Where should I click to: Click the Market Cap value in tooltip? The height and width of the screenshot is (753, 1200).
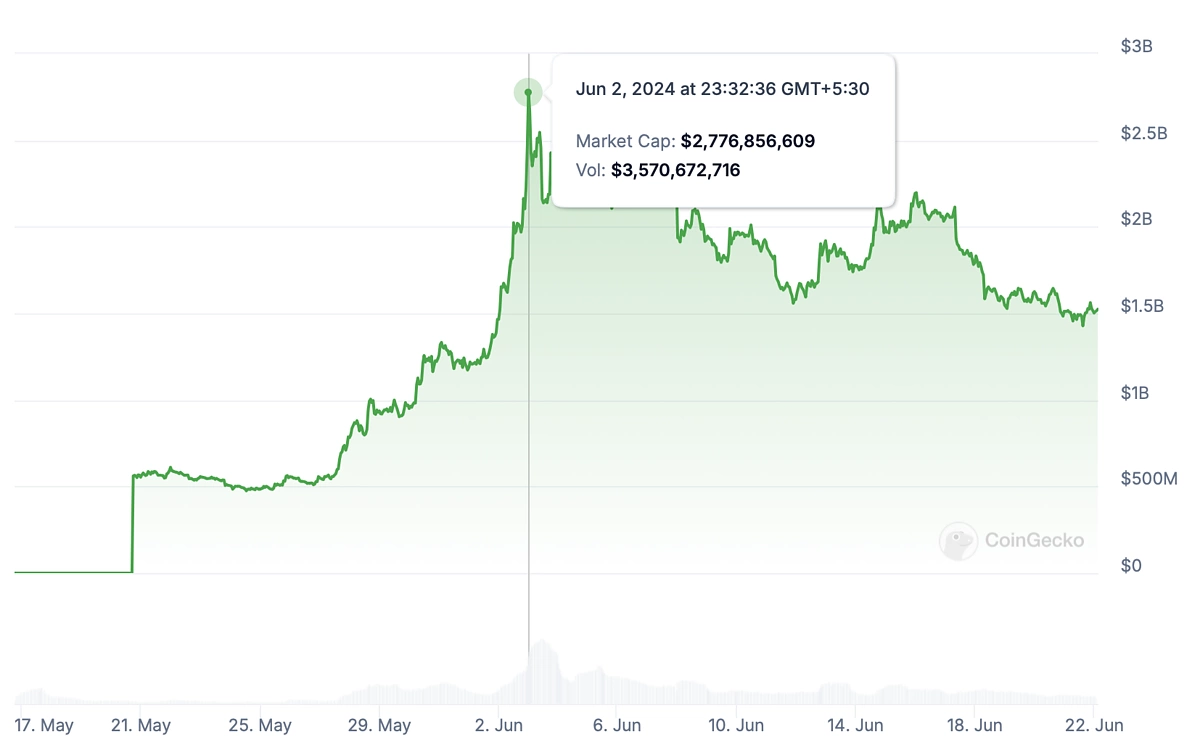[x=748, y=141]
